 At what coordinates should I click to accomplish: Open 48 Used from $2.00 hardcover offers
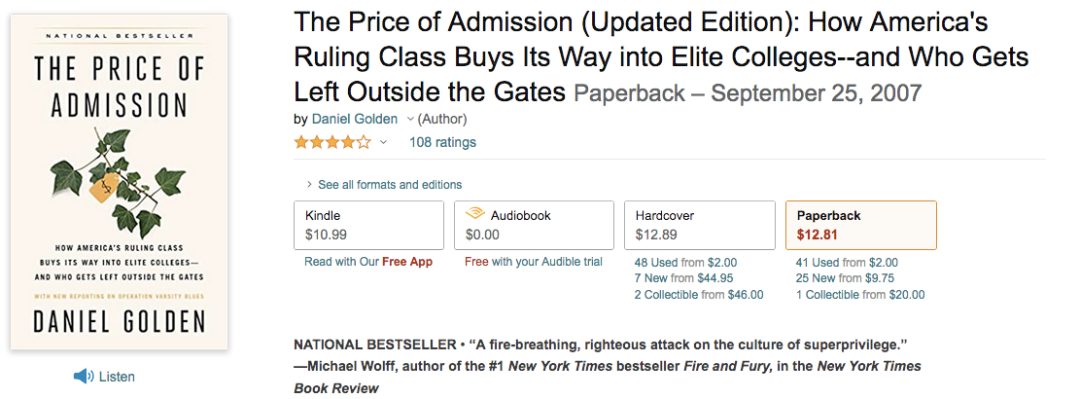pos(686,263)
